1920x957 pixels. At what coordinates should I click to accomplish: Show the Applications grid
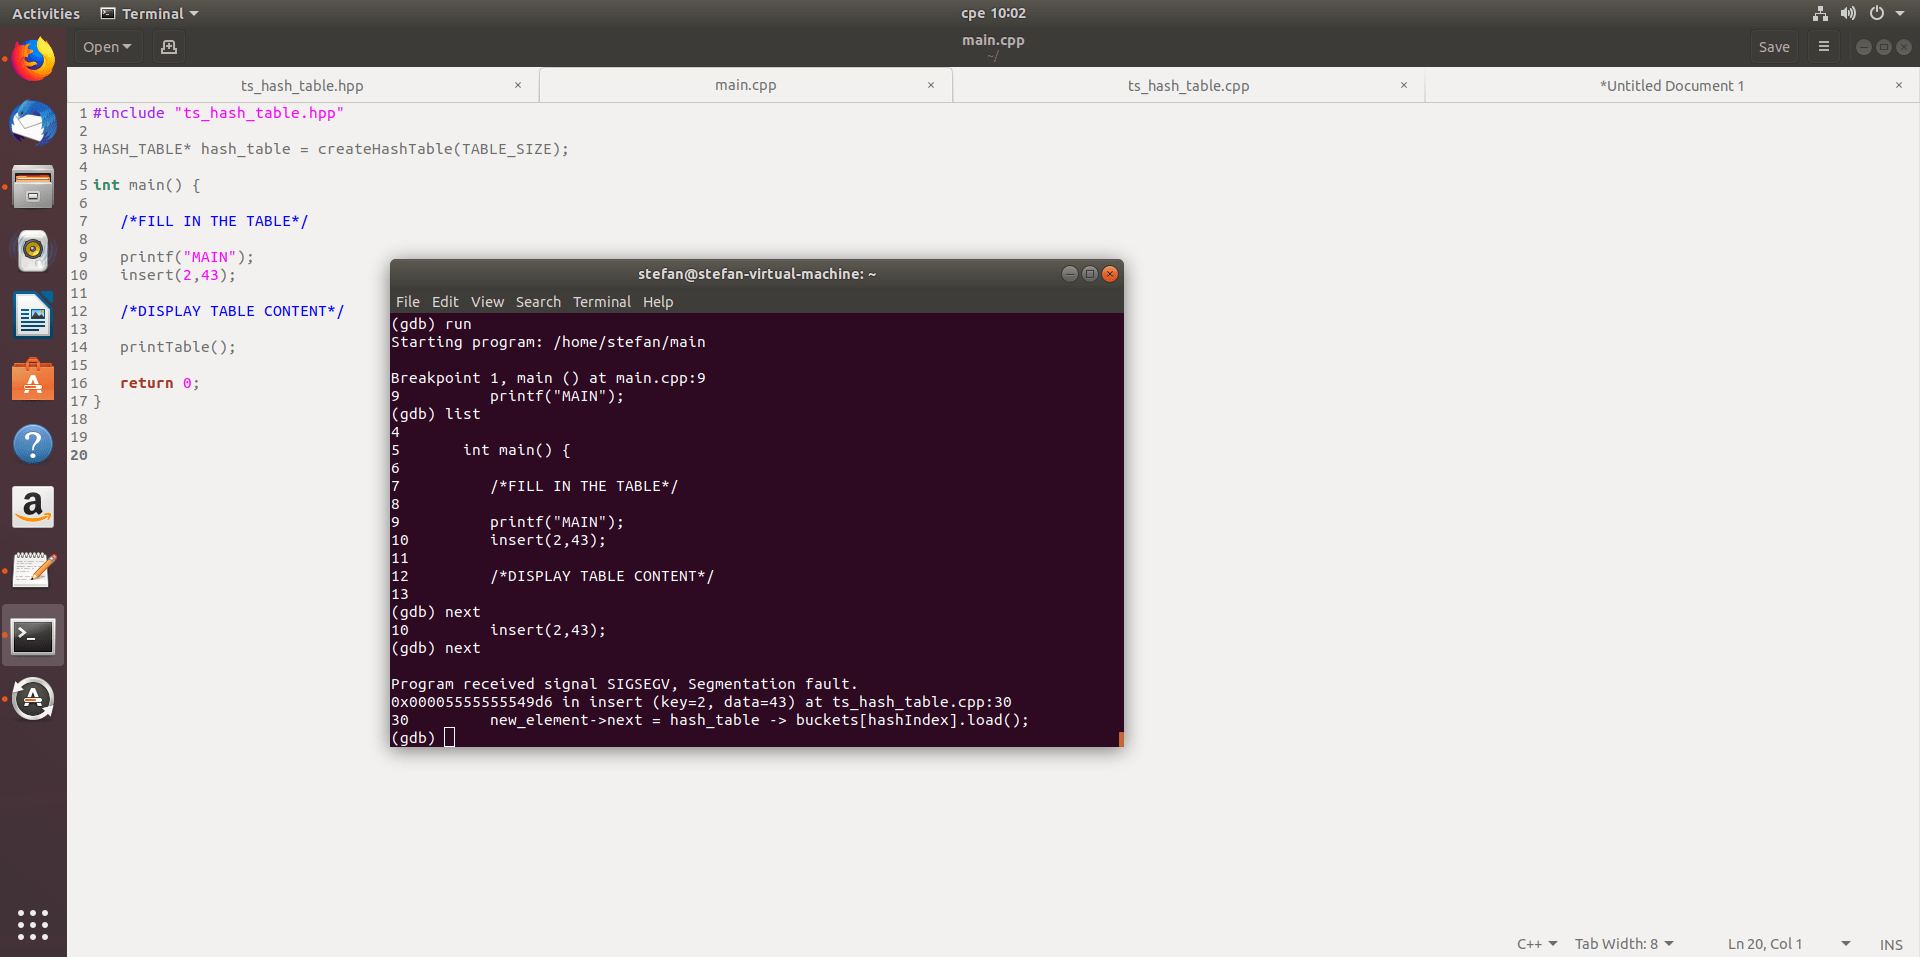(33, 925)
